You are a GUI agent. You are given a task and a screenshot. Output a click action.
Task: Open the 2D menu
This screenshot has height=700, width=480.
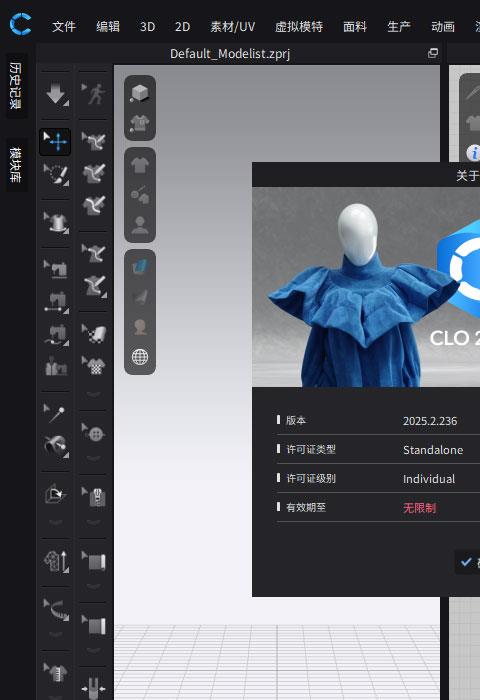point(182,27)
